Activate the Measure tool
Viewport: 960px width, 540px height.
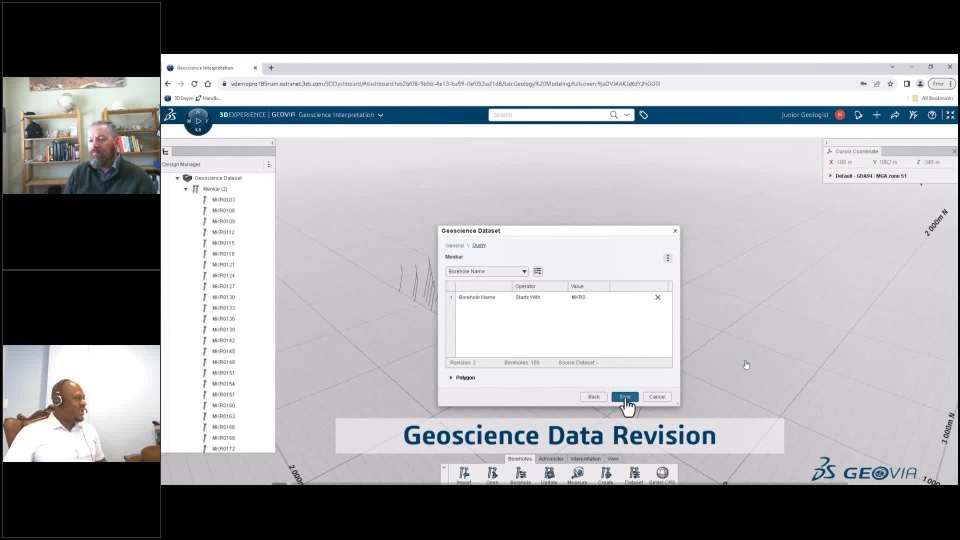click(x=577, y=473)
